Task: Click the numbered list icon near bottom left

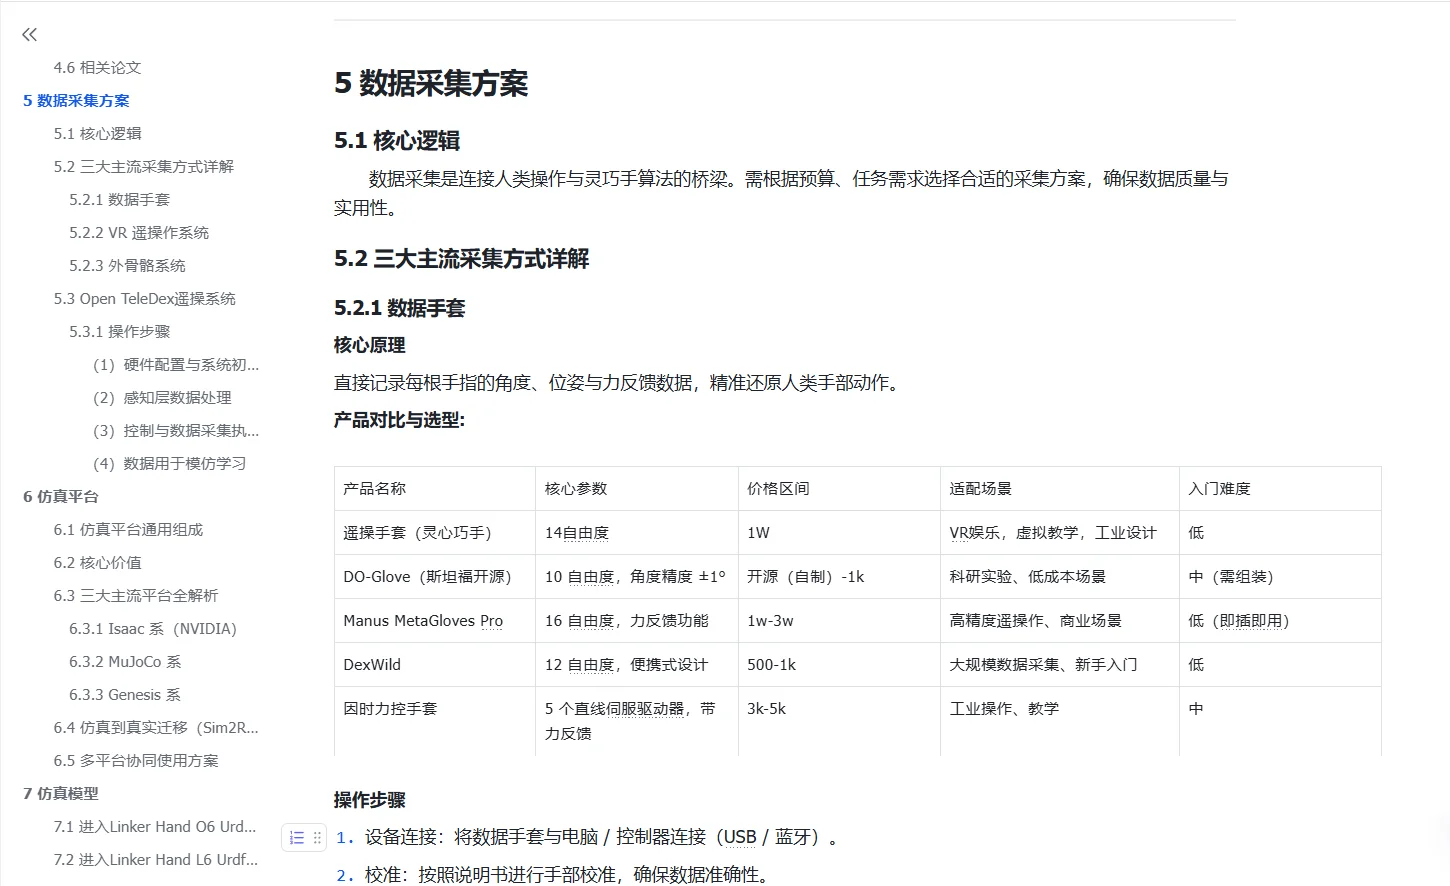Action: (x=295, y=838)
